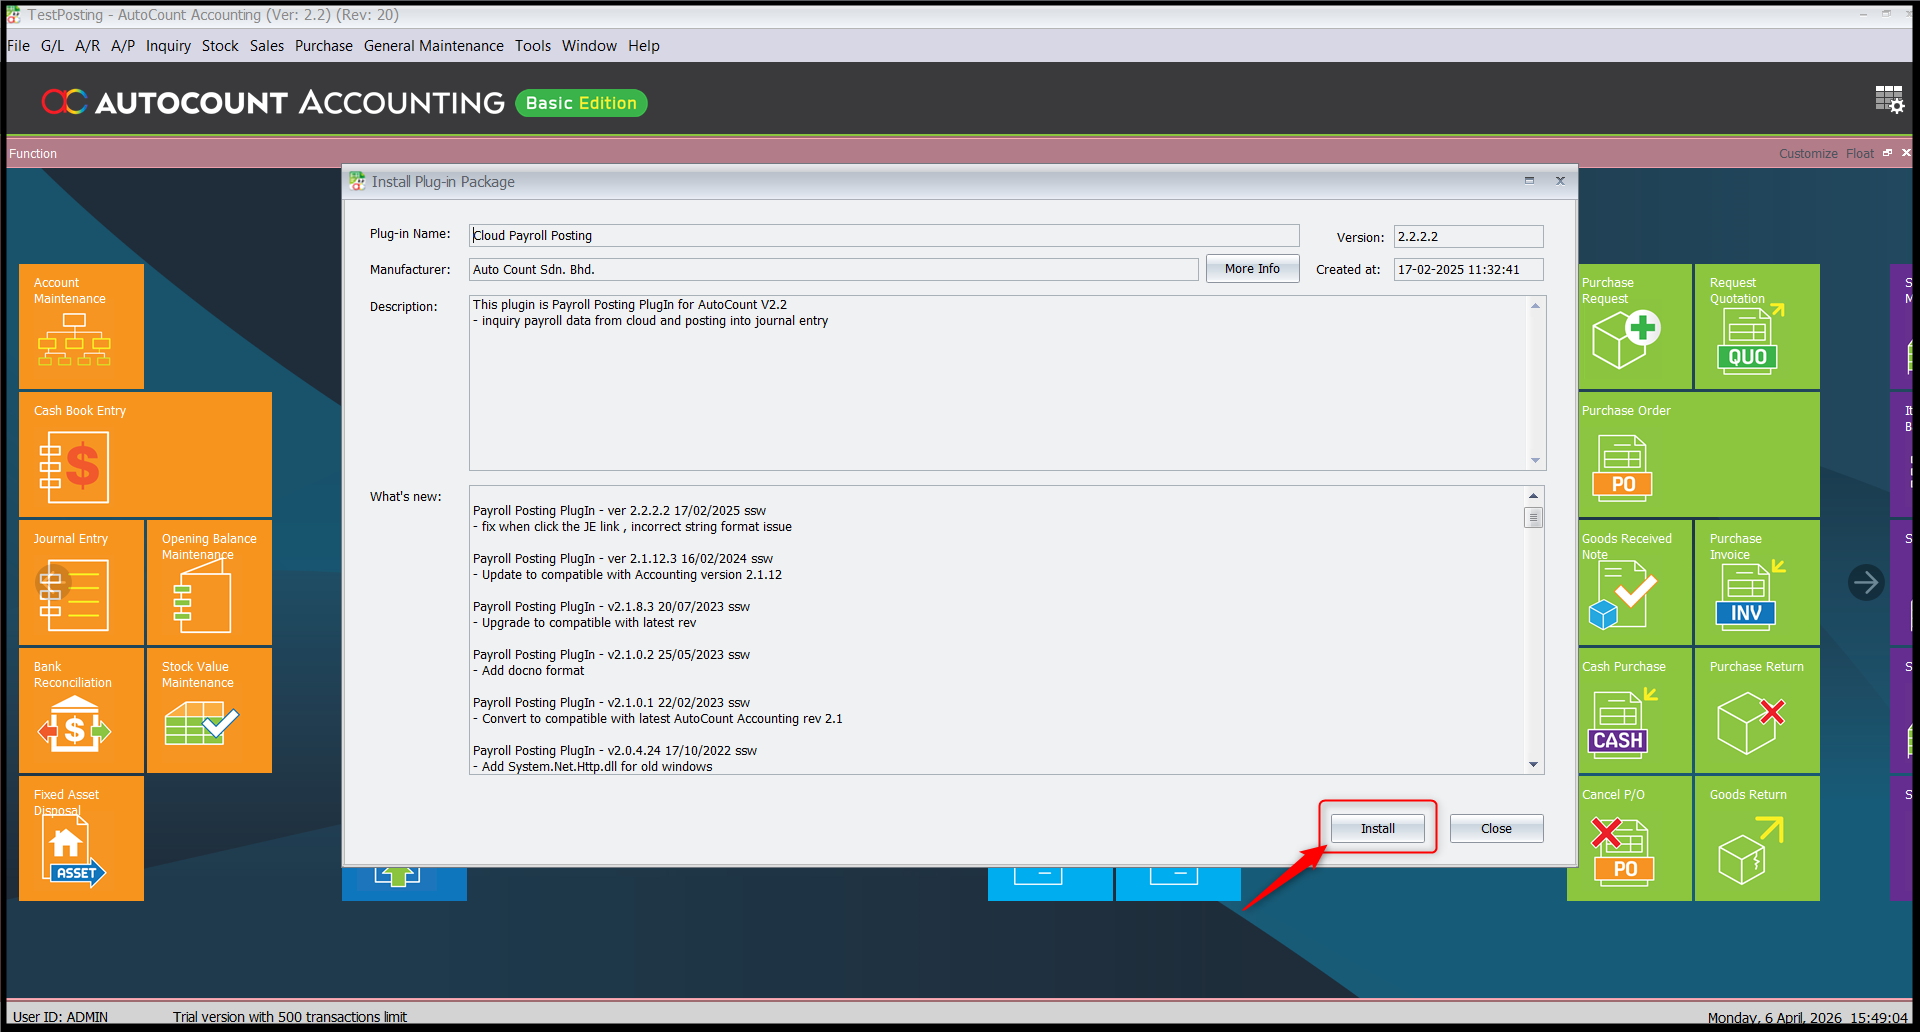Screen dimensions: 1920x1032
Task: Open the Sales menu
Action: [x=267, y=46]
